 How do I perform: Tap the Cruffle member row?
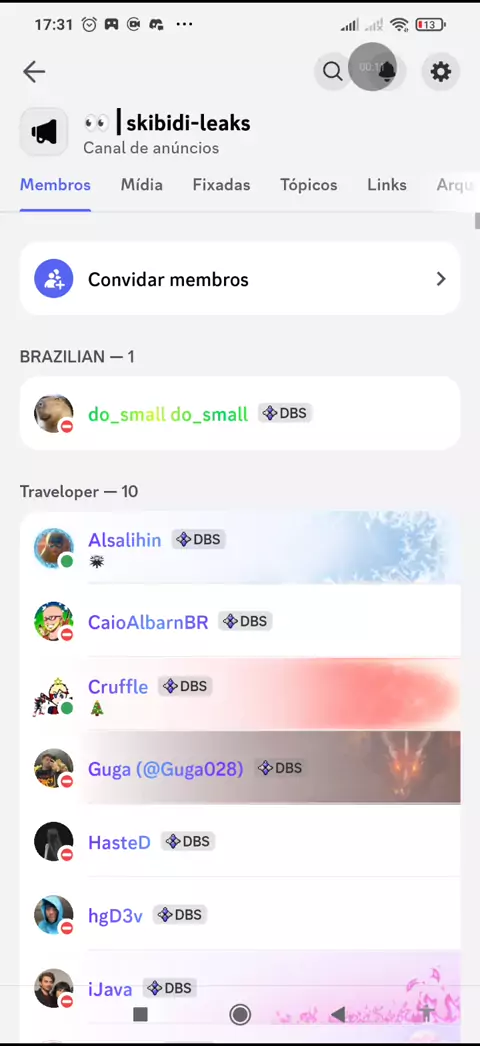click(x=240, y=694)
